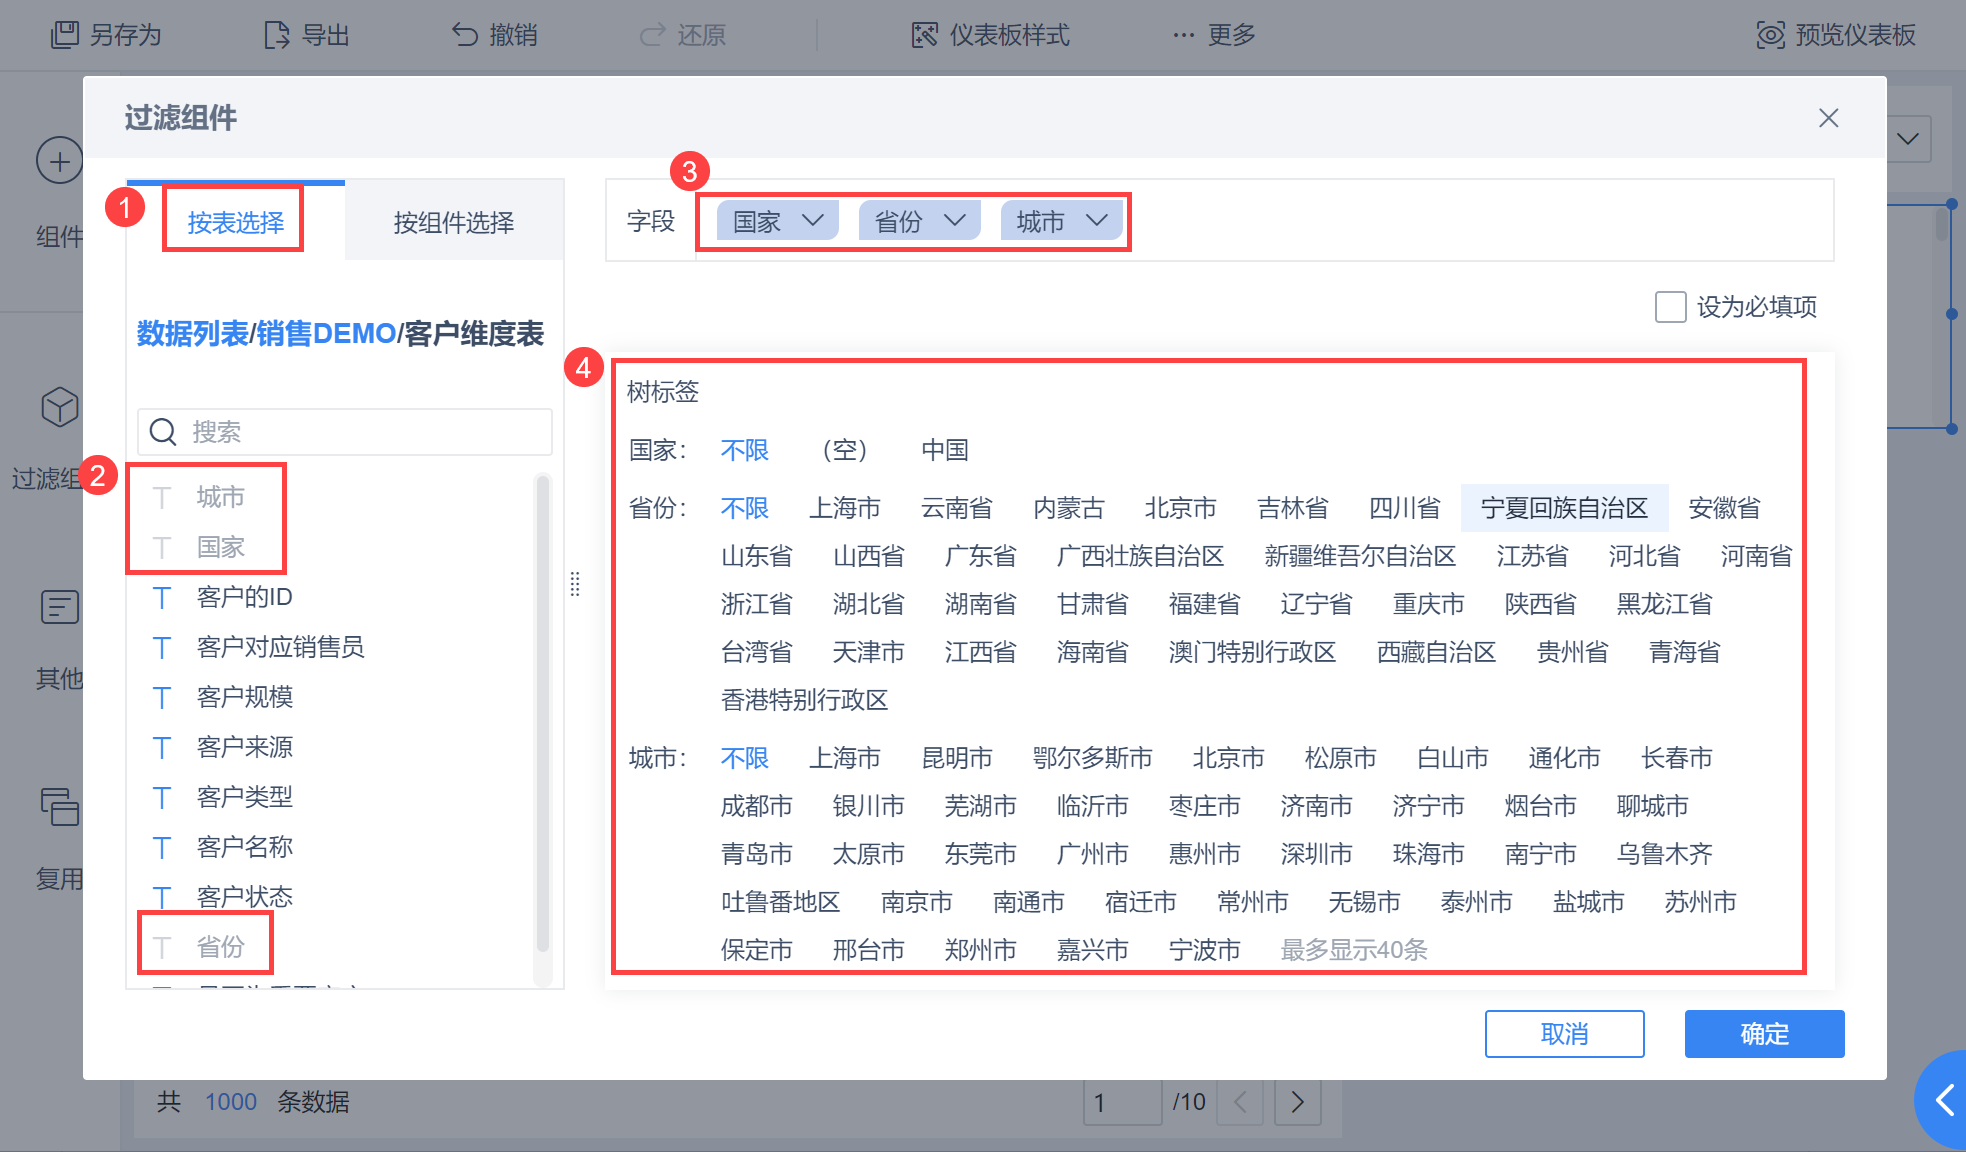
Task: Click the next page arrow
Action: coord(1297,1102)
